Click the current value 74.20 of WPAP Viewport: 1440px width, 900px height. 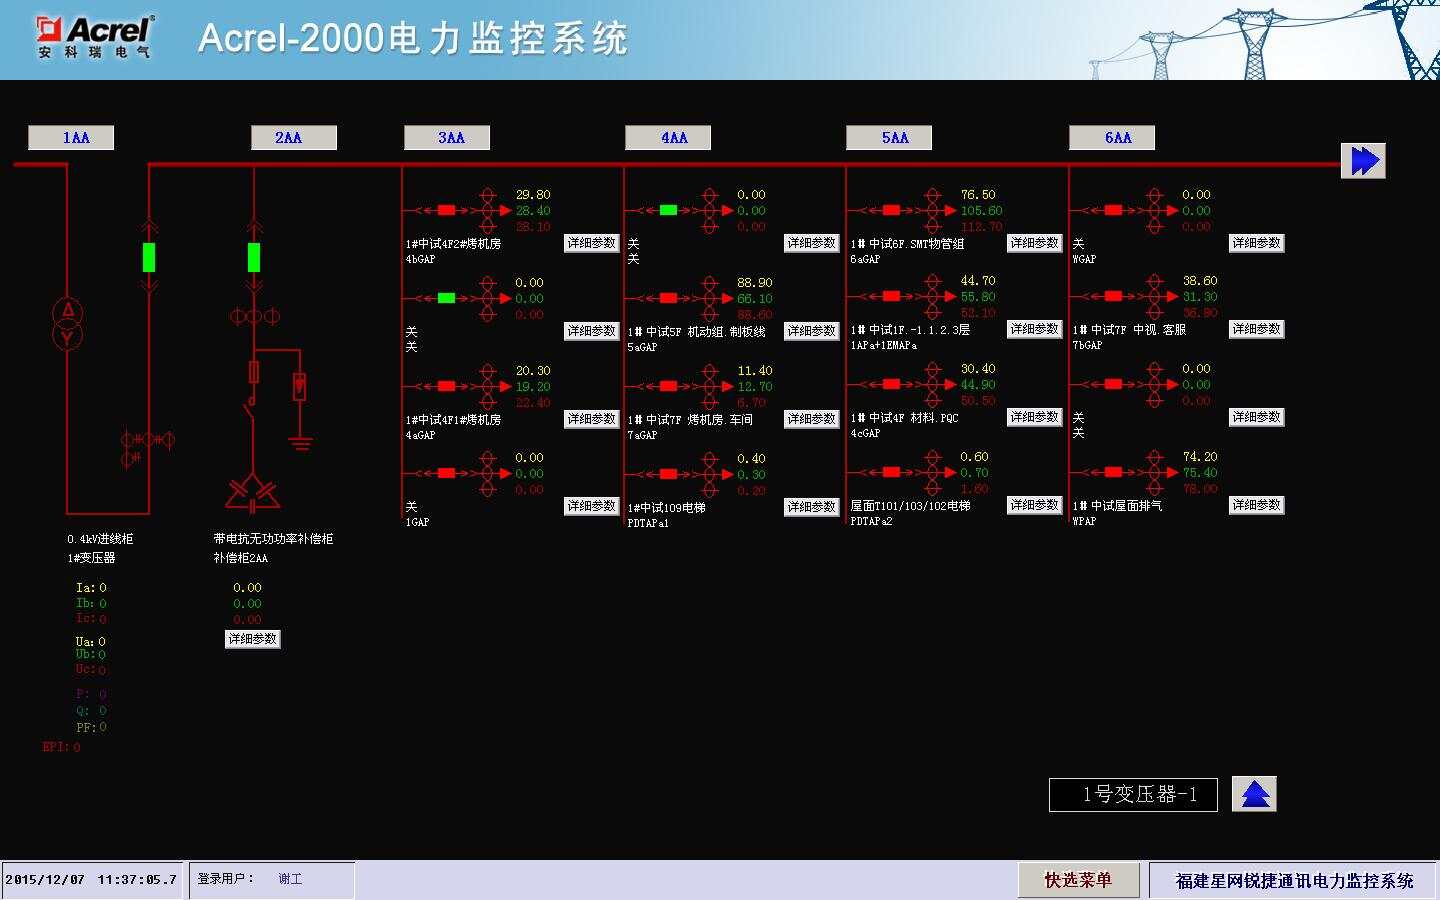[1200, 457]
